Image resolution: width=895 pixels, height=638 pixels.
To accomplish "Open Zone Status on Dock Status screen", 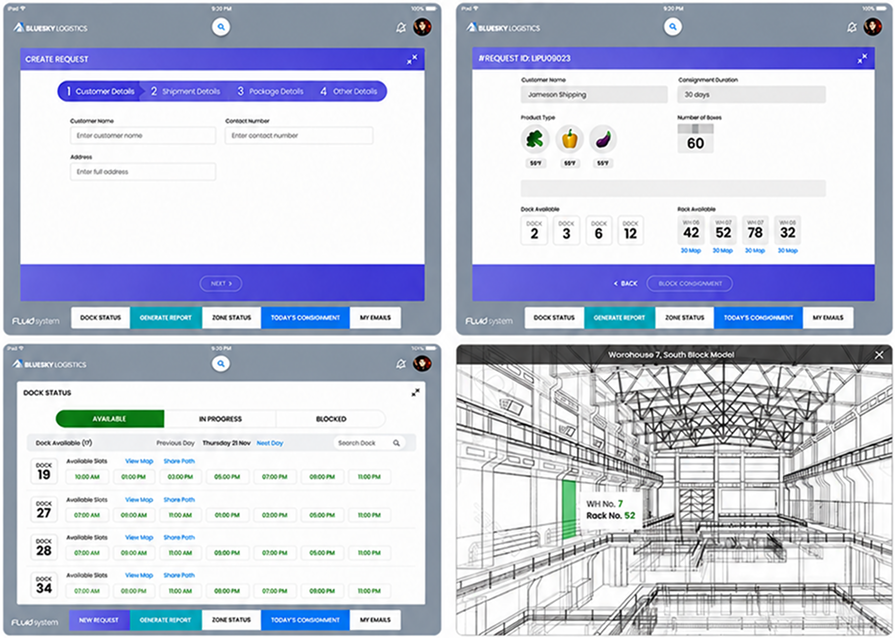I will (231, 620).
